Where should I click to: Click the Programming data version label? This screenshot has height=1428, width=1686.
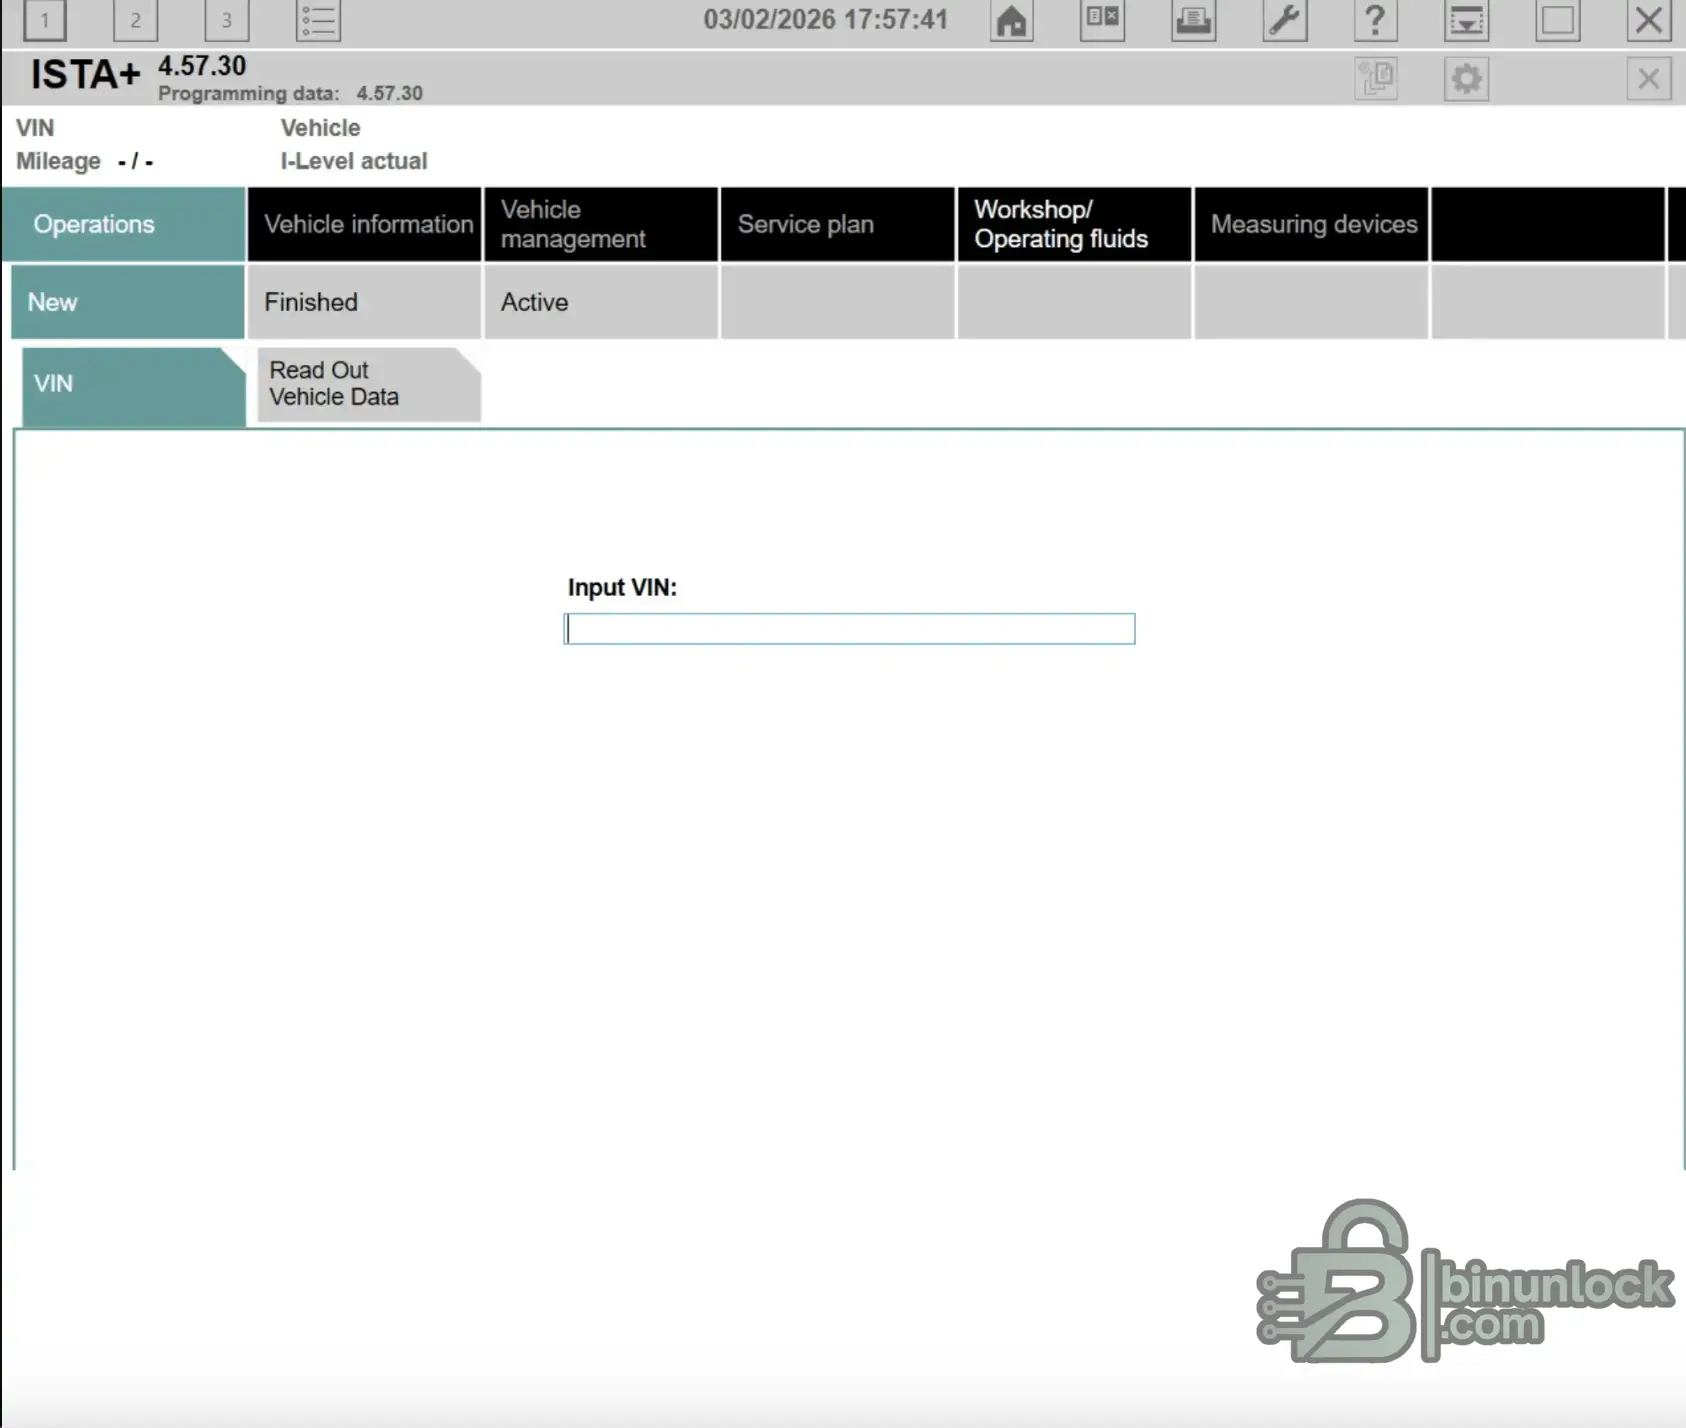coord(290,93)
